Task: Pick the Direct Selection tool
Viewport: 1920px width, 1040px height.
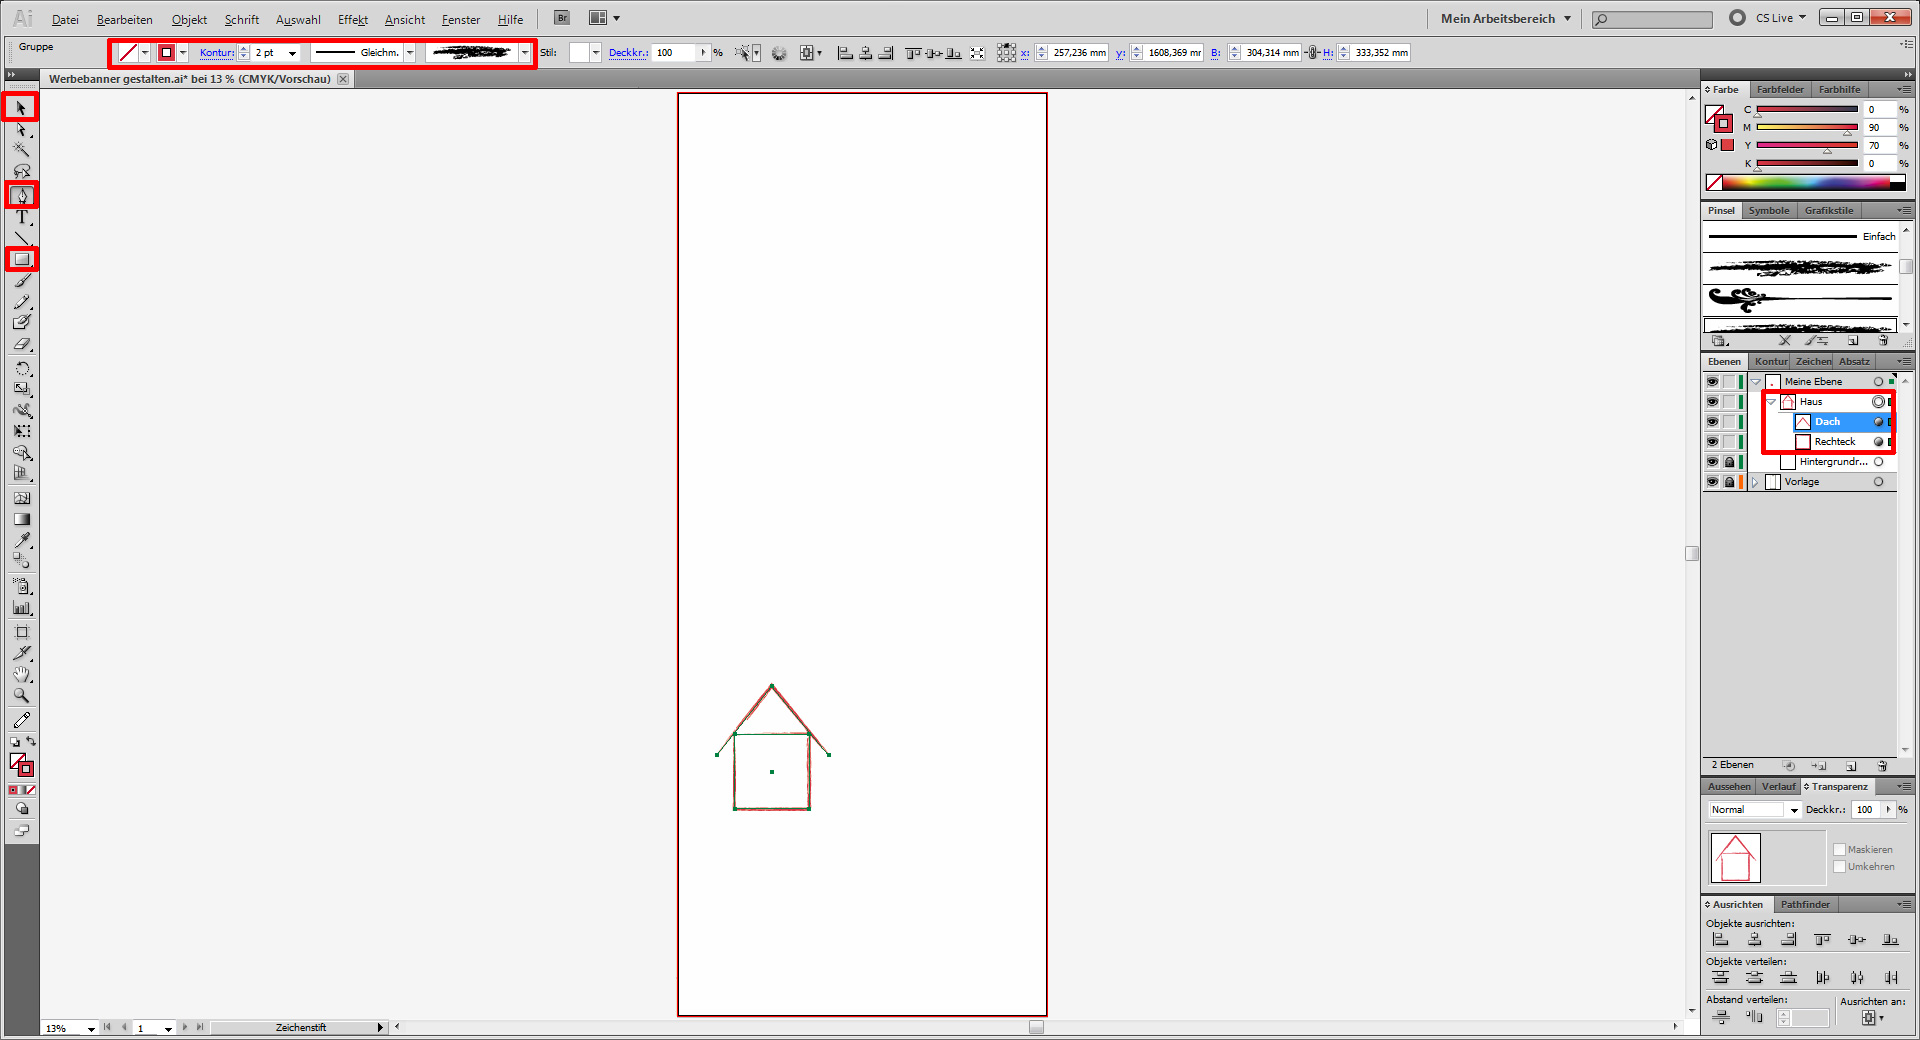Action: tap(22, 129)
